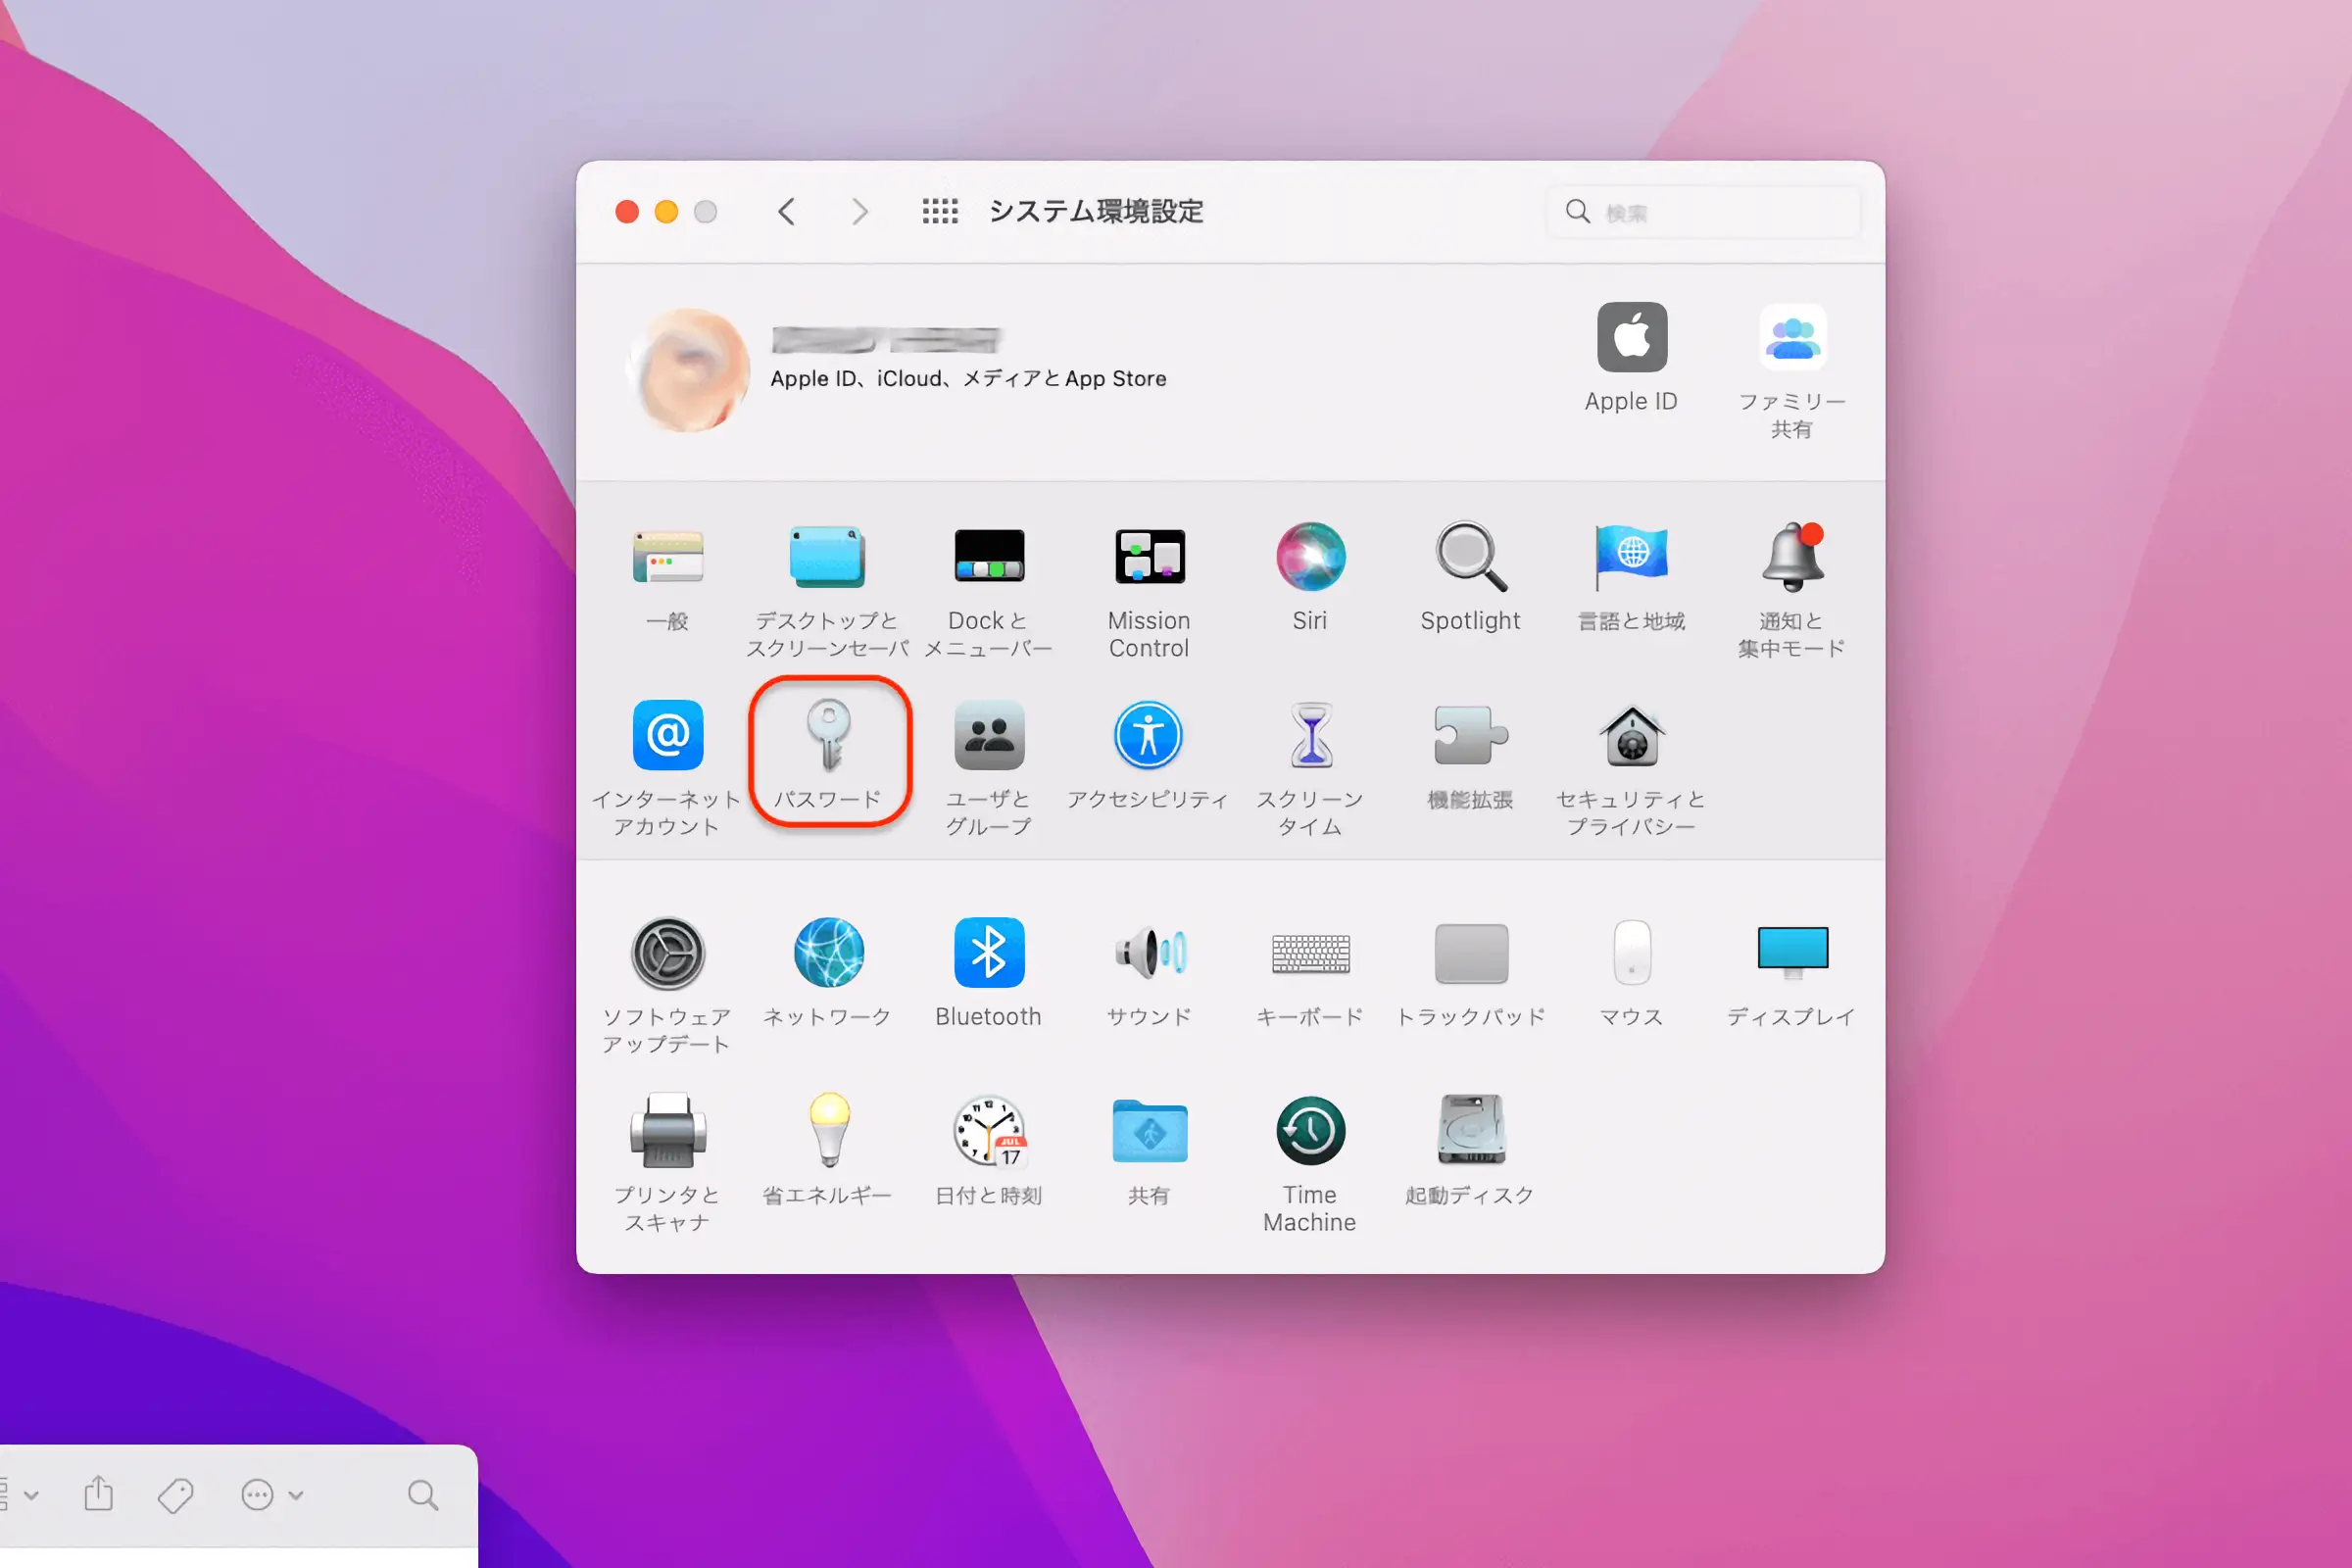This screenshot has width=2352, height=1568.
Task: Open the Siri preference pane
Action: [x=1309, y=556]
